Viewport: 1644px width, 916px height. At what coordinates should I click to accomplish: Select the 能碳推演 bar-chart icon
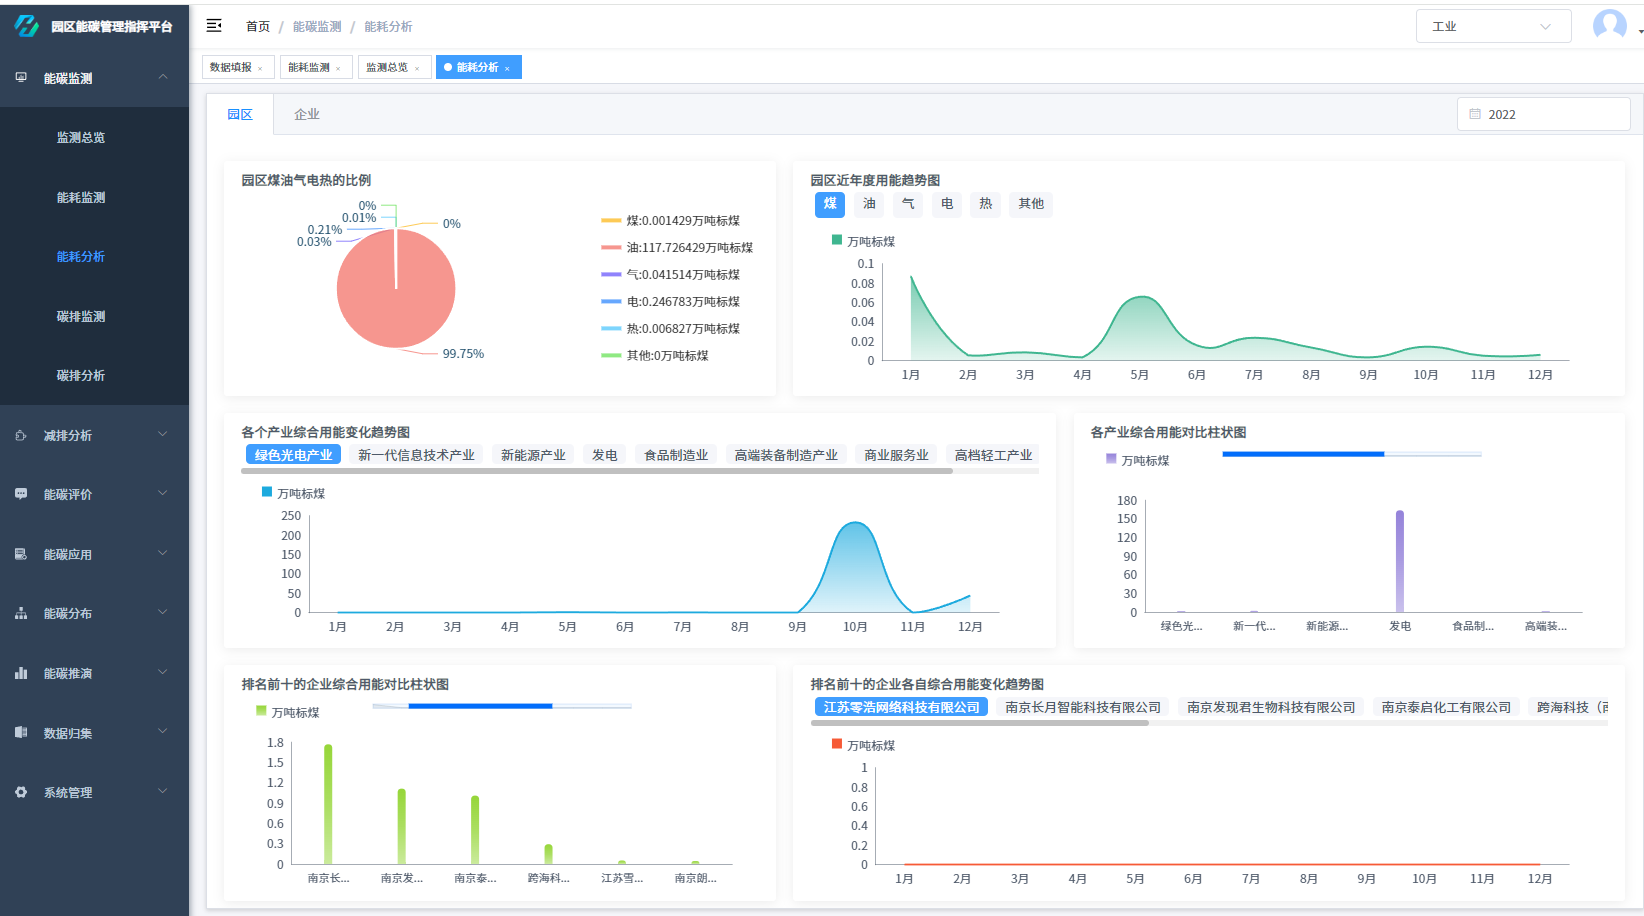pos(20,673)
